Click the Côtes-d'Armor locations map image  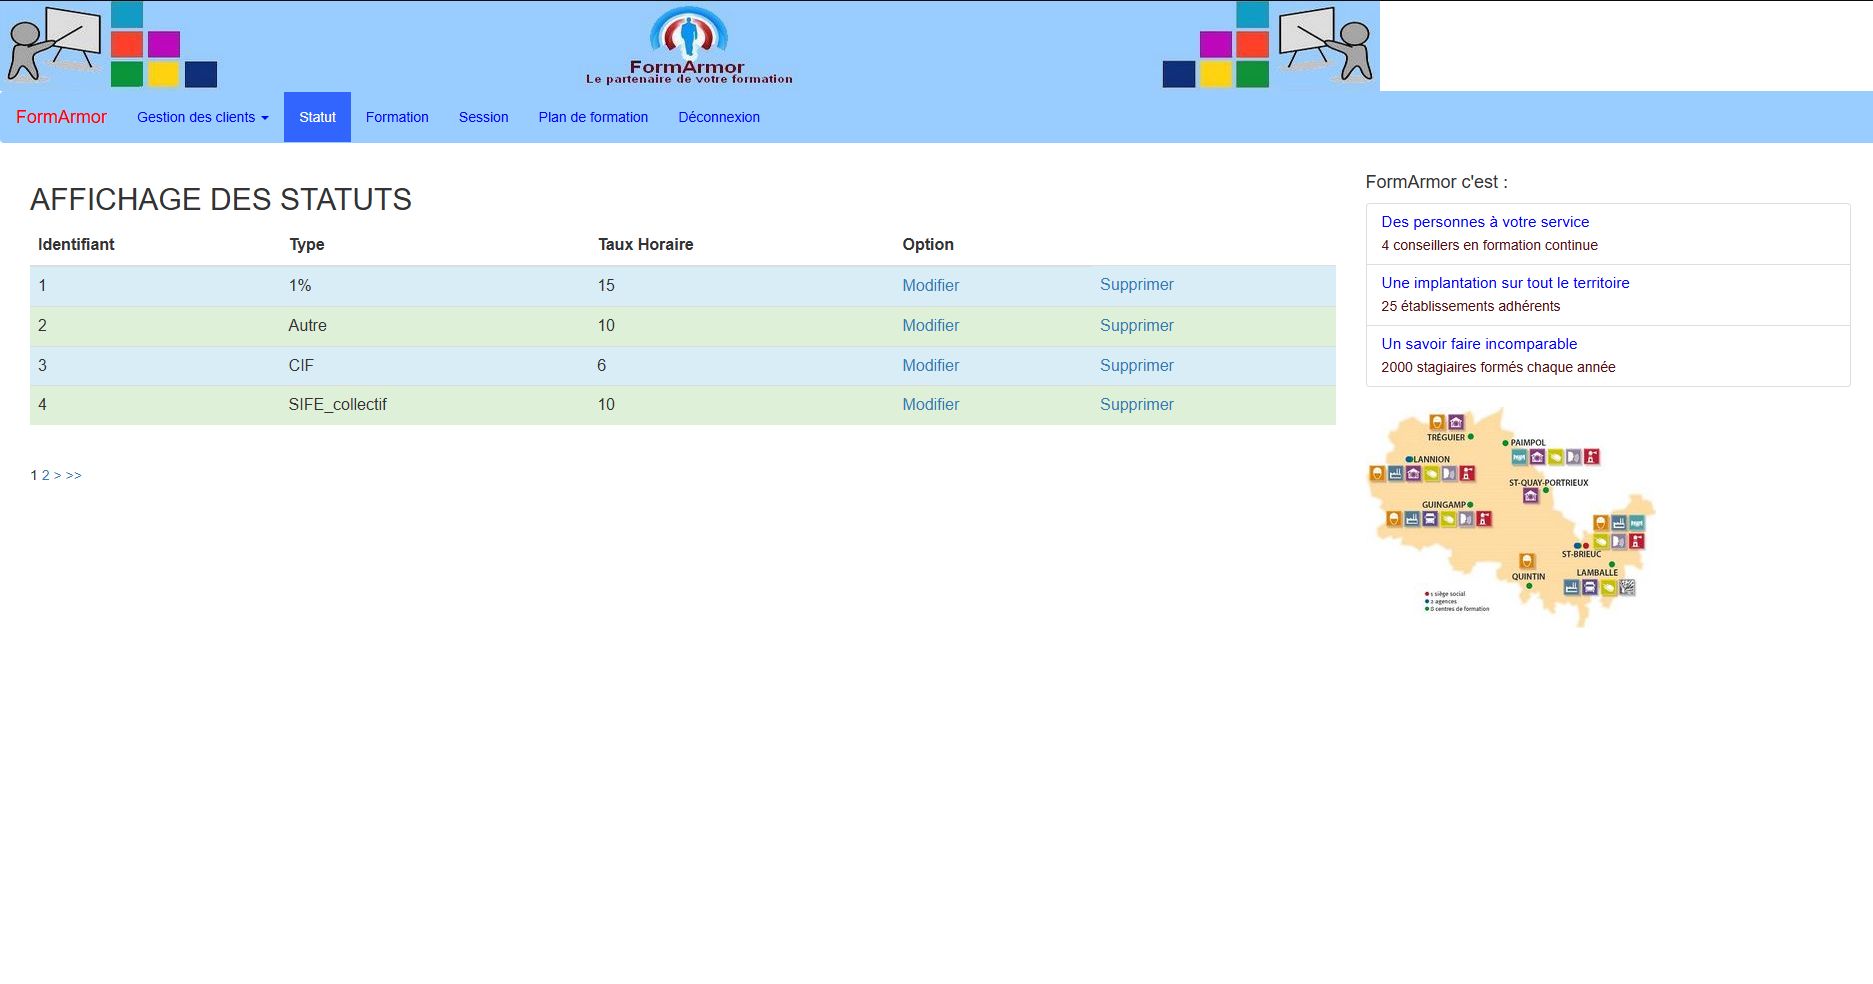(1512, 517)
